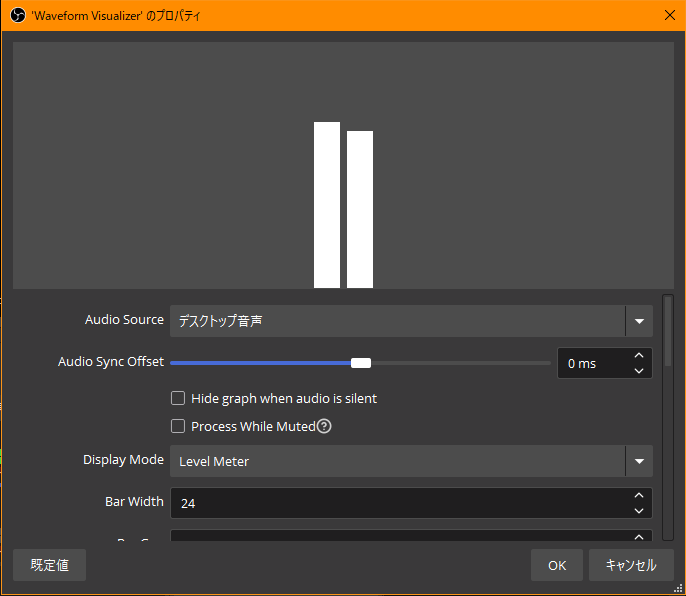
Task: Enable Hide graph when audio is silent
Action: tap(178, 398)
